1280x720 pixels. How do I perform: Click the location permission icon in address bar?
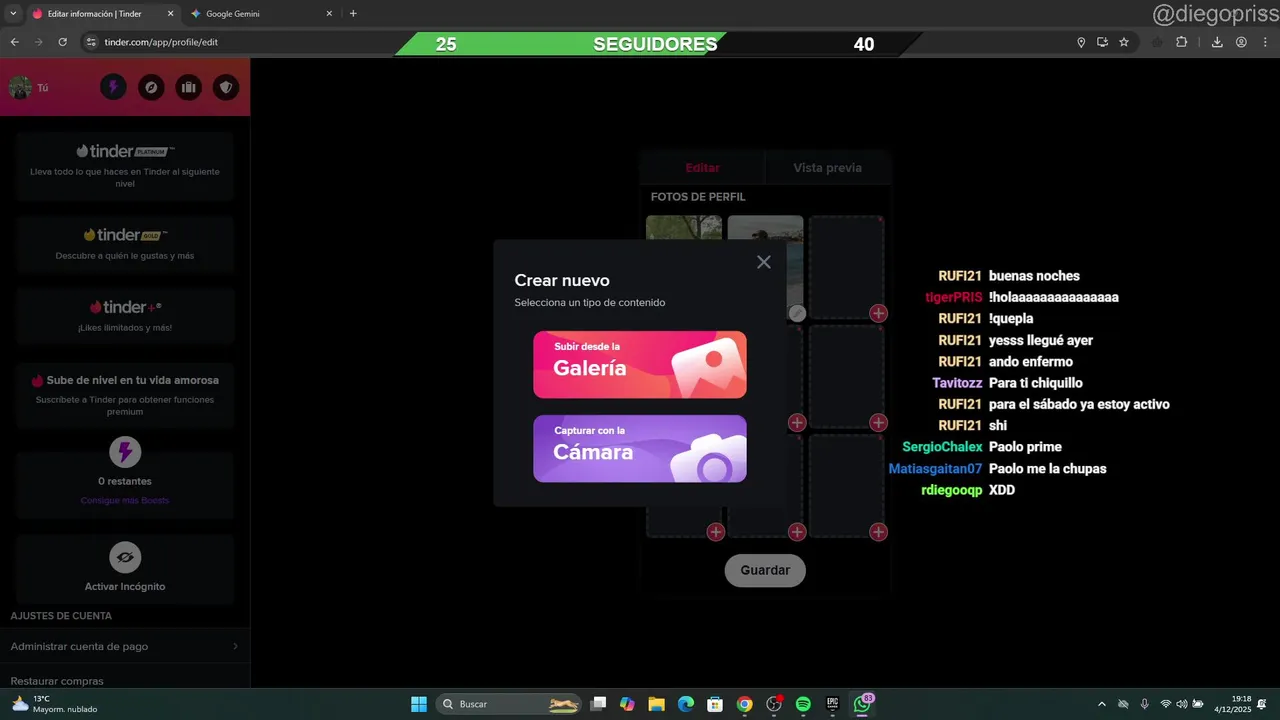pyautogui.click(x=1081, y=42)
